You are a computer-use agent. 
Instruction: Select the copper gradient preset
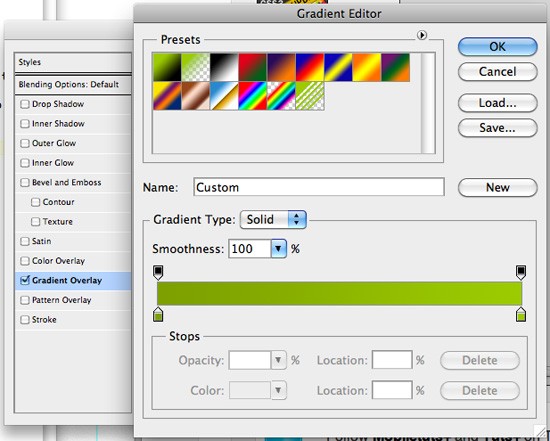pos(196,96)
